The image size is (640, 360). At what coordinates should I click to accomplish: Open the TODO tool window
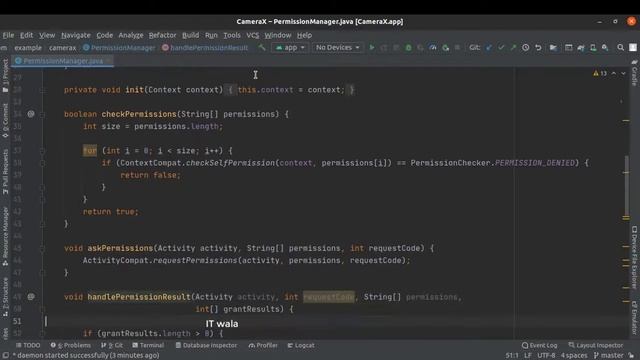pyautogui.click(x=28, y=345)
